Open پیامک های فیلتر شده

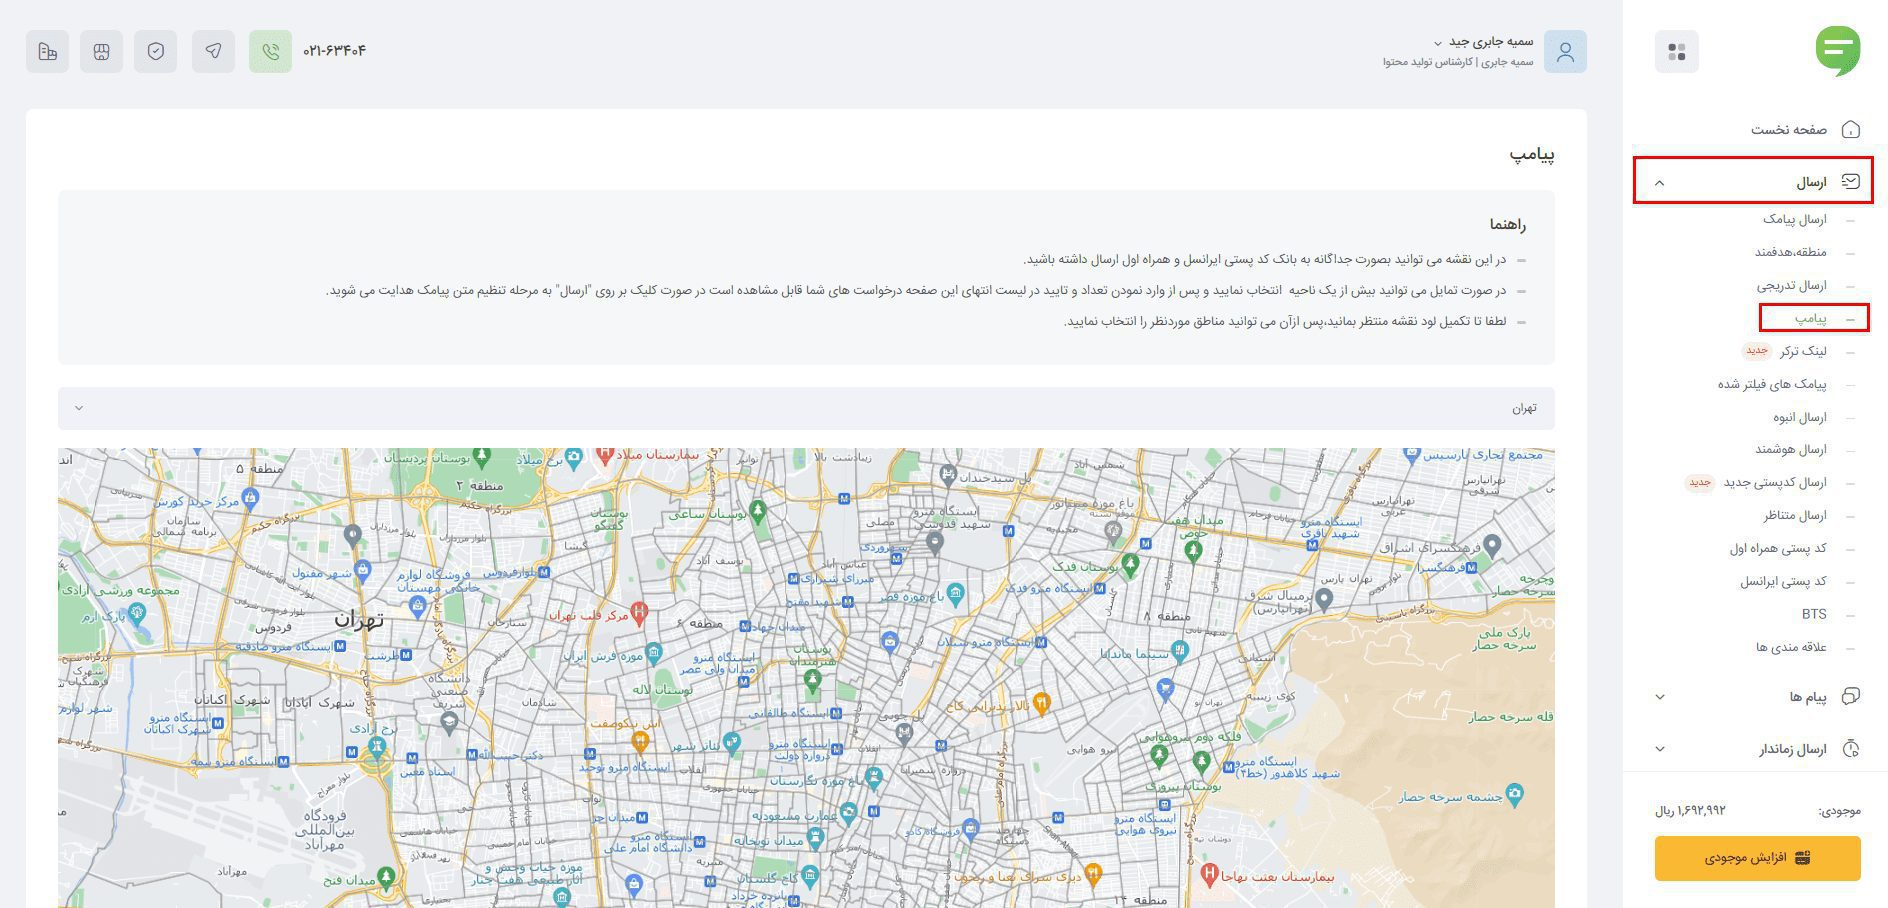[1772, 384]
